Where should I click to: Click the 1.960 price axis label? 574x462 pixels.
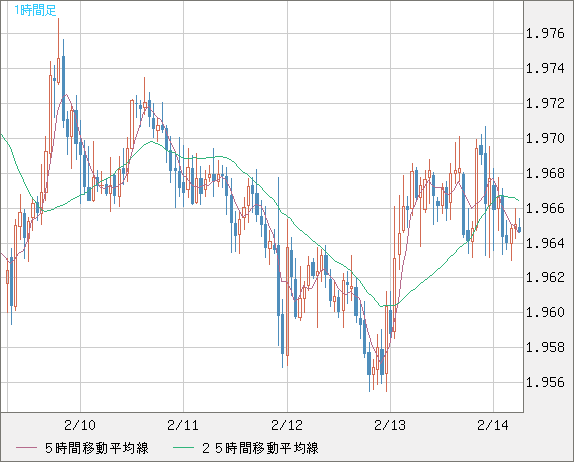[545, 312]
